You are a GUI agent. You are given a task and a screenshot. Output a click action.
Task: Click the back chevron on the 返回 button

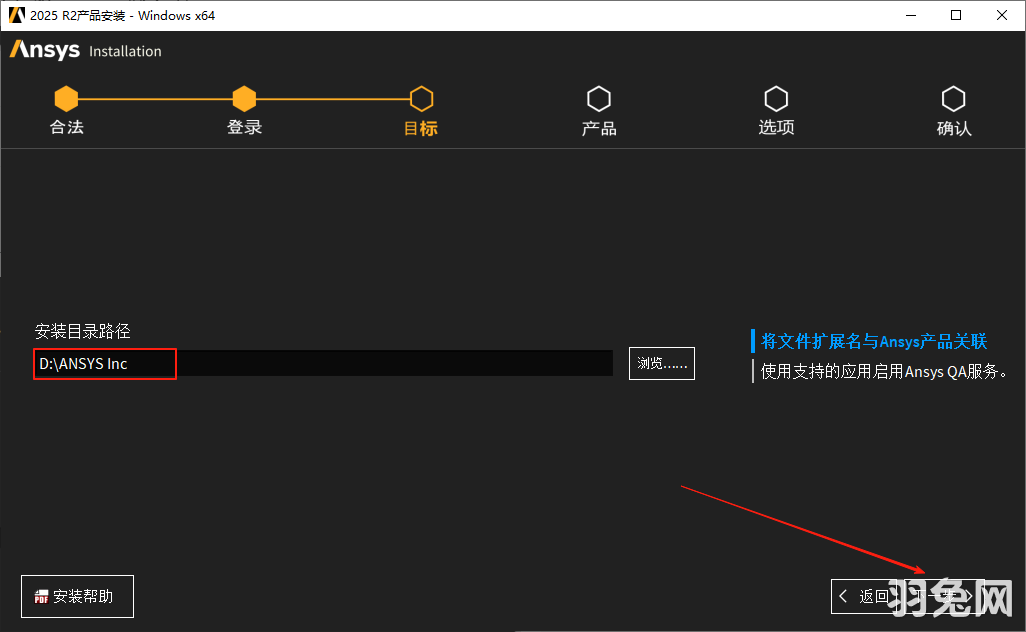(x=846, y=596)
